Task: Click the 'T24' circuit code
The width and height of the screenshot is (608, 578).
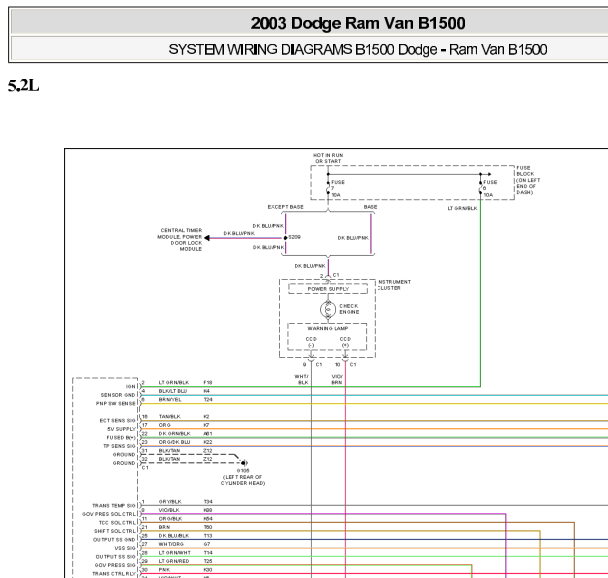Action: point(207,400)
